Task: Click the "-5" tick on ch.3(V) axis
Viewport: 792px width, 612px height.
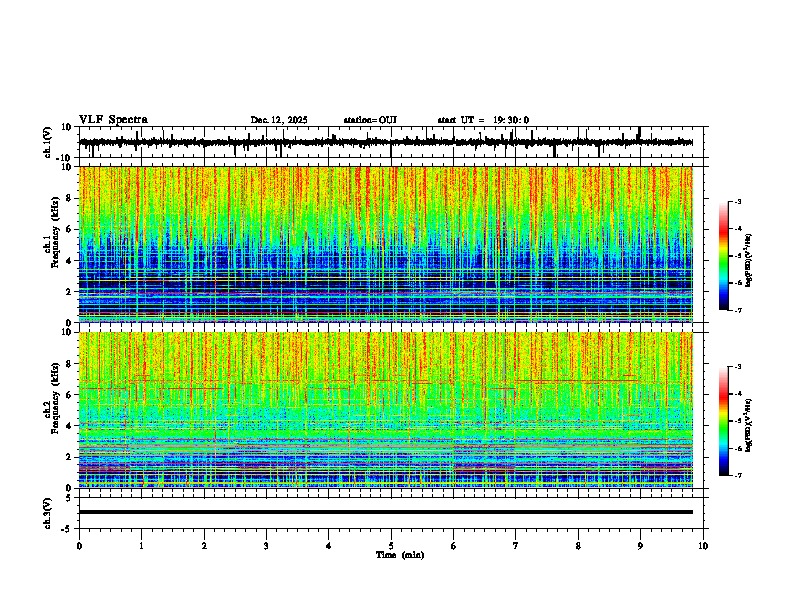Action: tap(68, 529)
